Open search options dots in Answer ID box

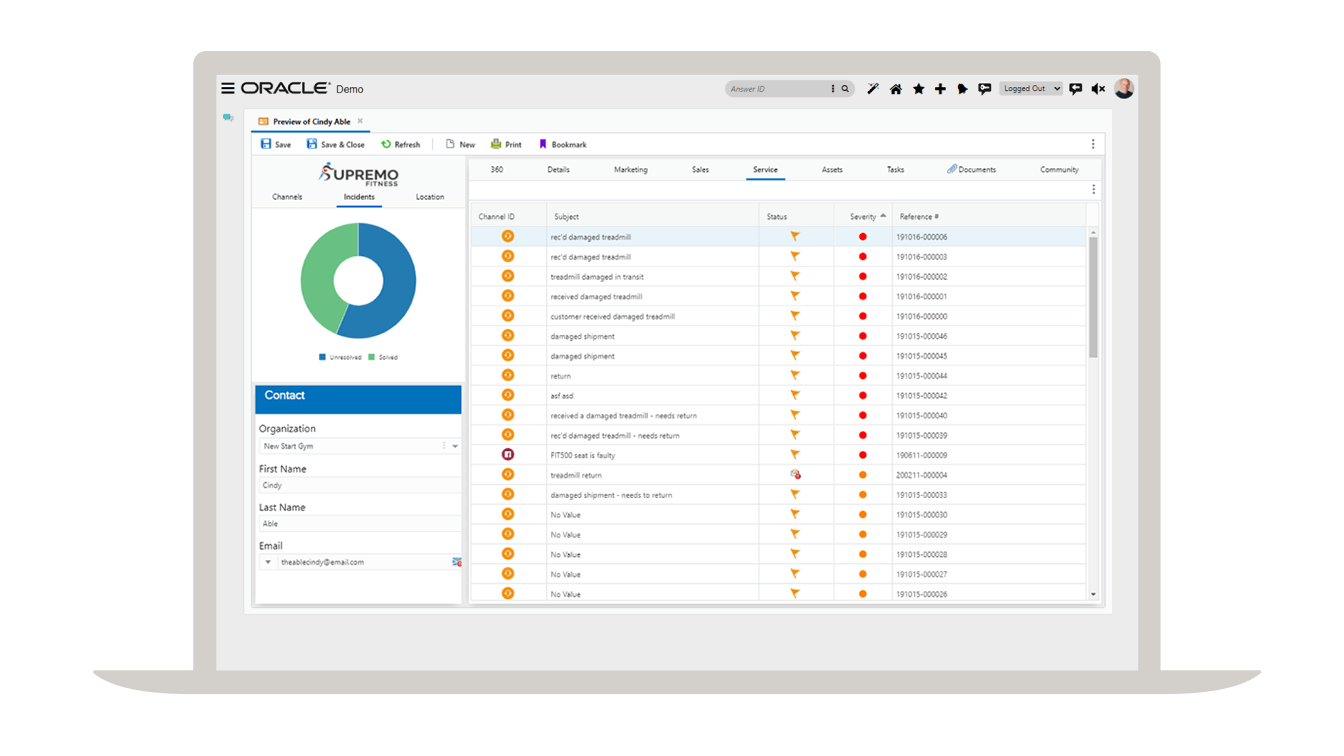pyautogui.click(x=833, y=89)
